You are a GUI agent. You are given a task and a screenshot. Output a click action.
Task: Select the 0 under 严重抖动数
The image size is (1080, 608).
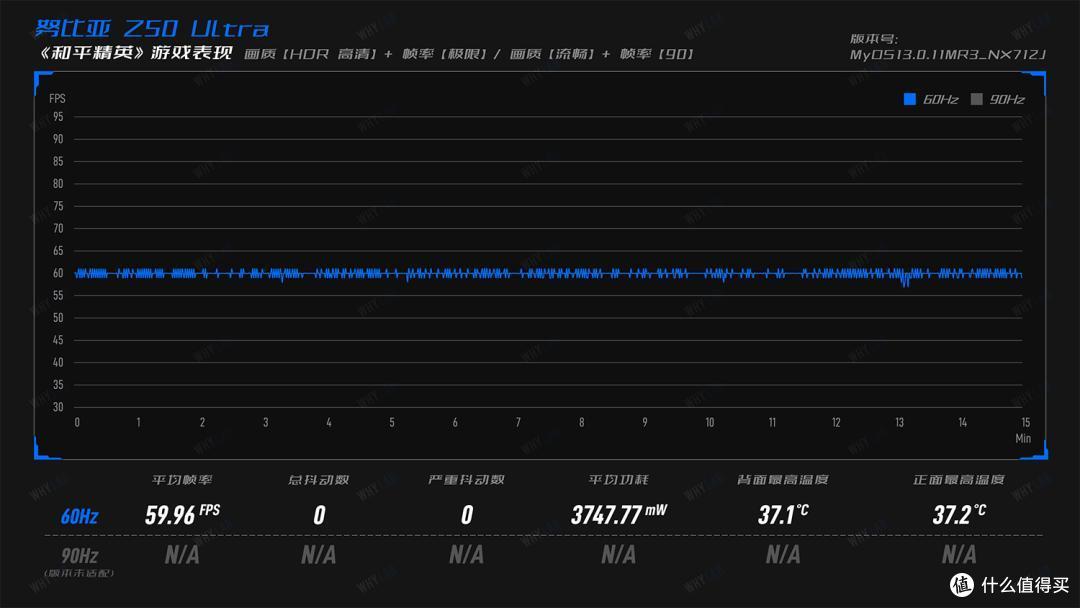[467, 515]
